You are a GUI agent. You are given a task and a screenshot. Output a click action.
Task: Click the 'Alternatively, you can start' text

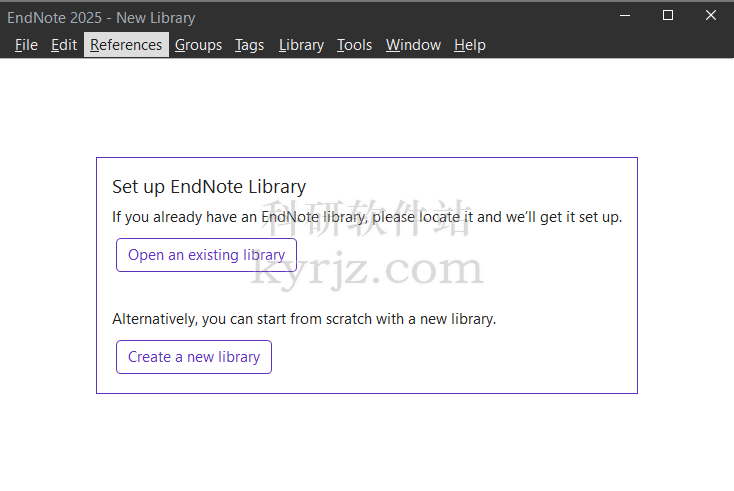tap(303, 320)
